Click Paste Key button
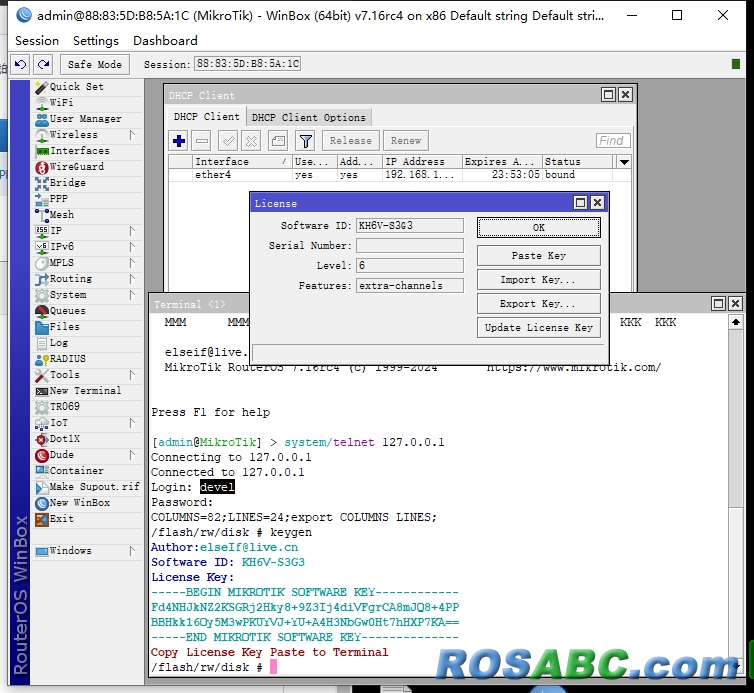 [x=539, y=255]
